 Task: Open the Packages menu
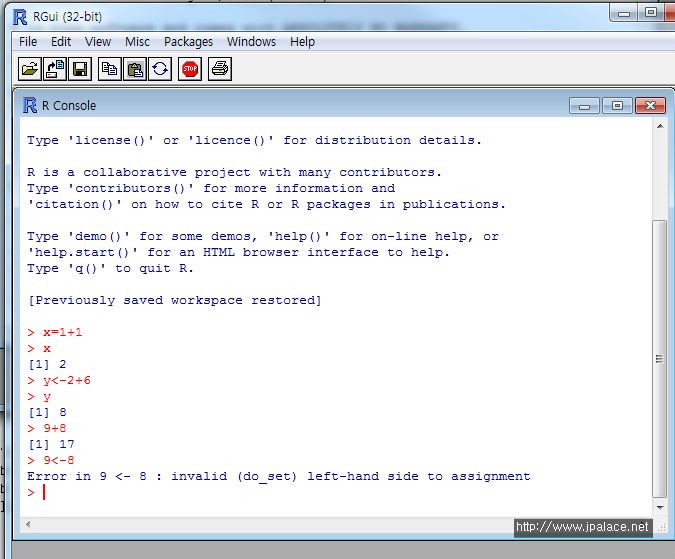click(188, 42)
